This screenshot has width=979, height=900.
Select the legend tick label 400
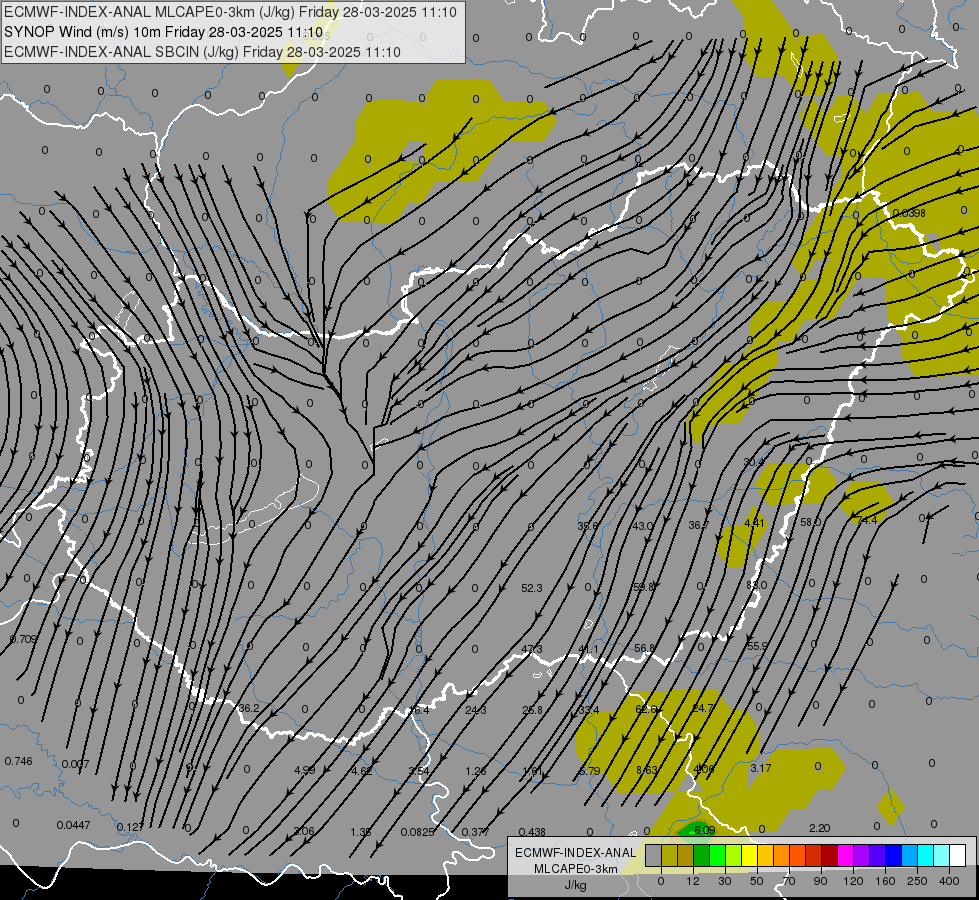949,881
